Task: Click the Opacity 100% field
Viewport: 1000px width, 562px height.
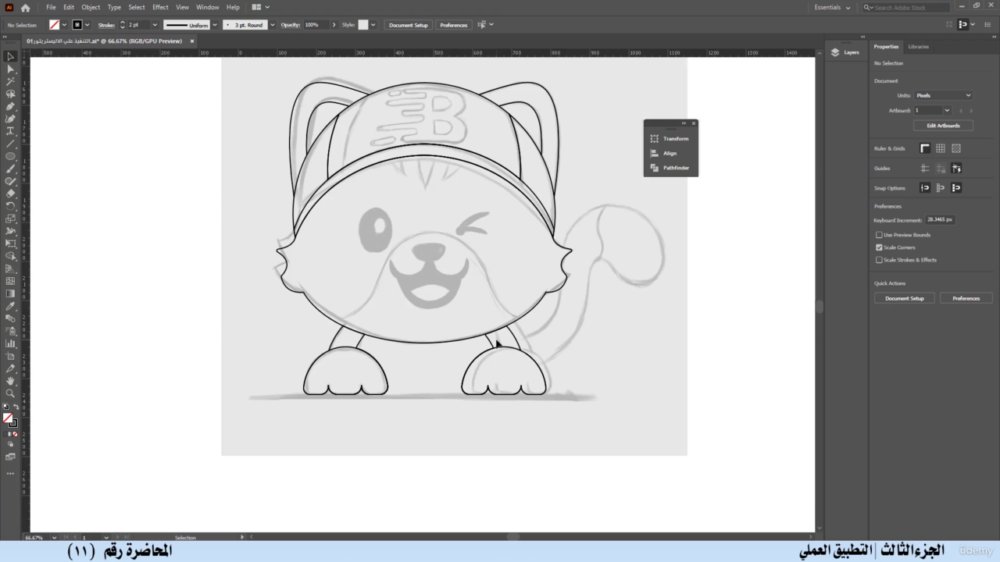Action: point(315,25)
